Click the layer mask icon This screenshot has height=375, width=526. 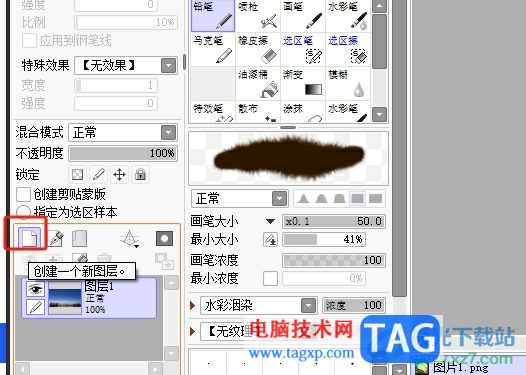point(164,238)
